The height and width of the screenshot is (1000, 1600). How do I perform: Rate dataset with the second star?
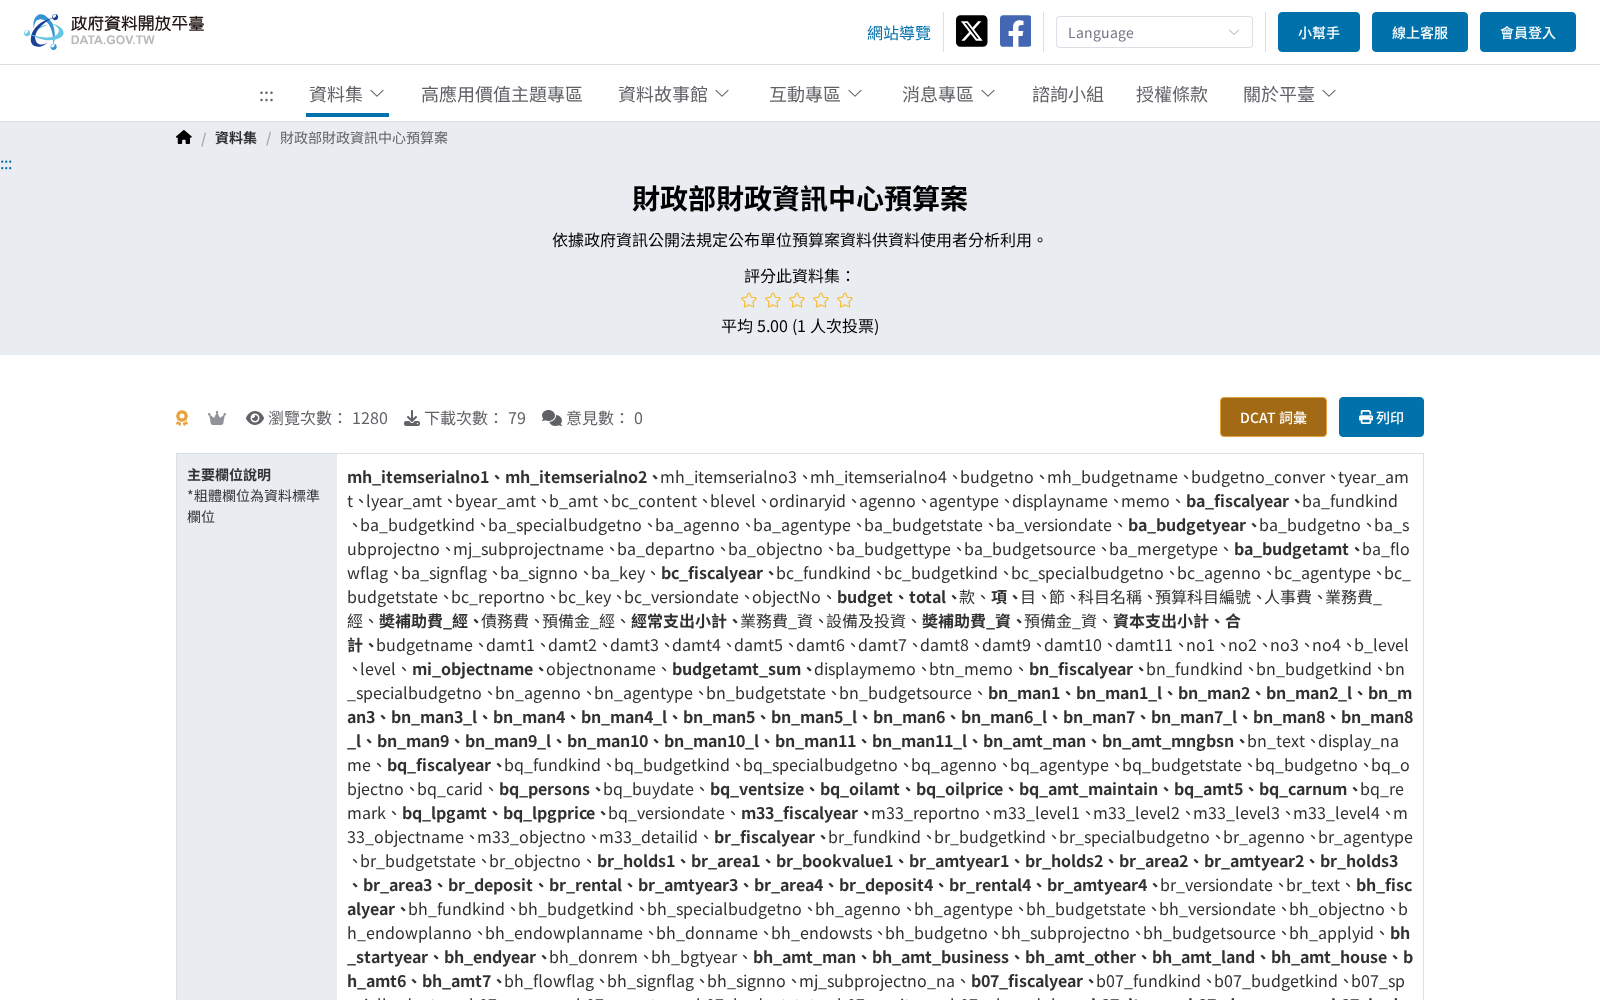[773, 300]
